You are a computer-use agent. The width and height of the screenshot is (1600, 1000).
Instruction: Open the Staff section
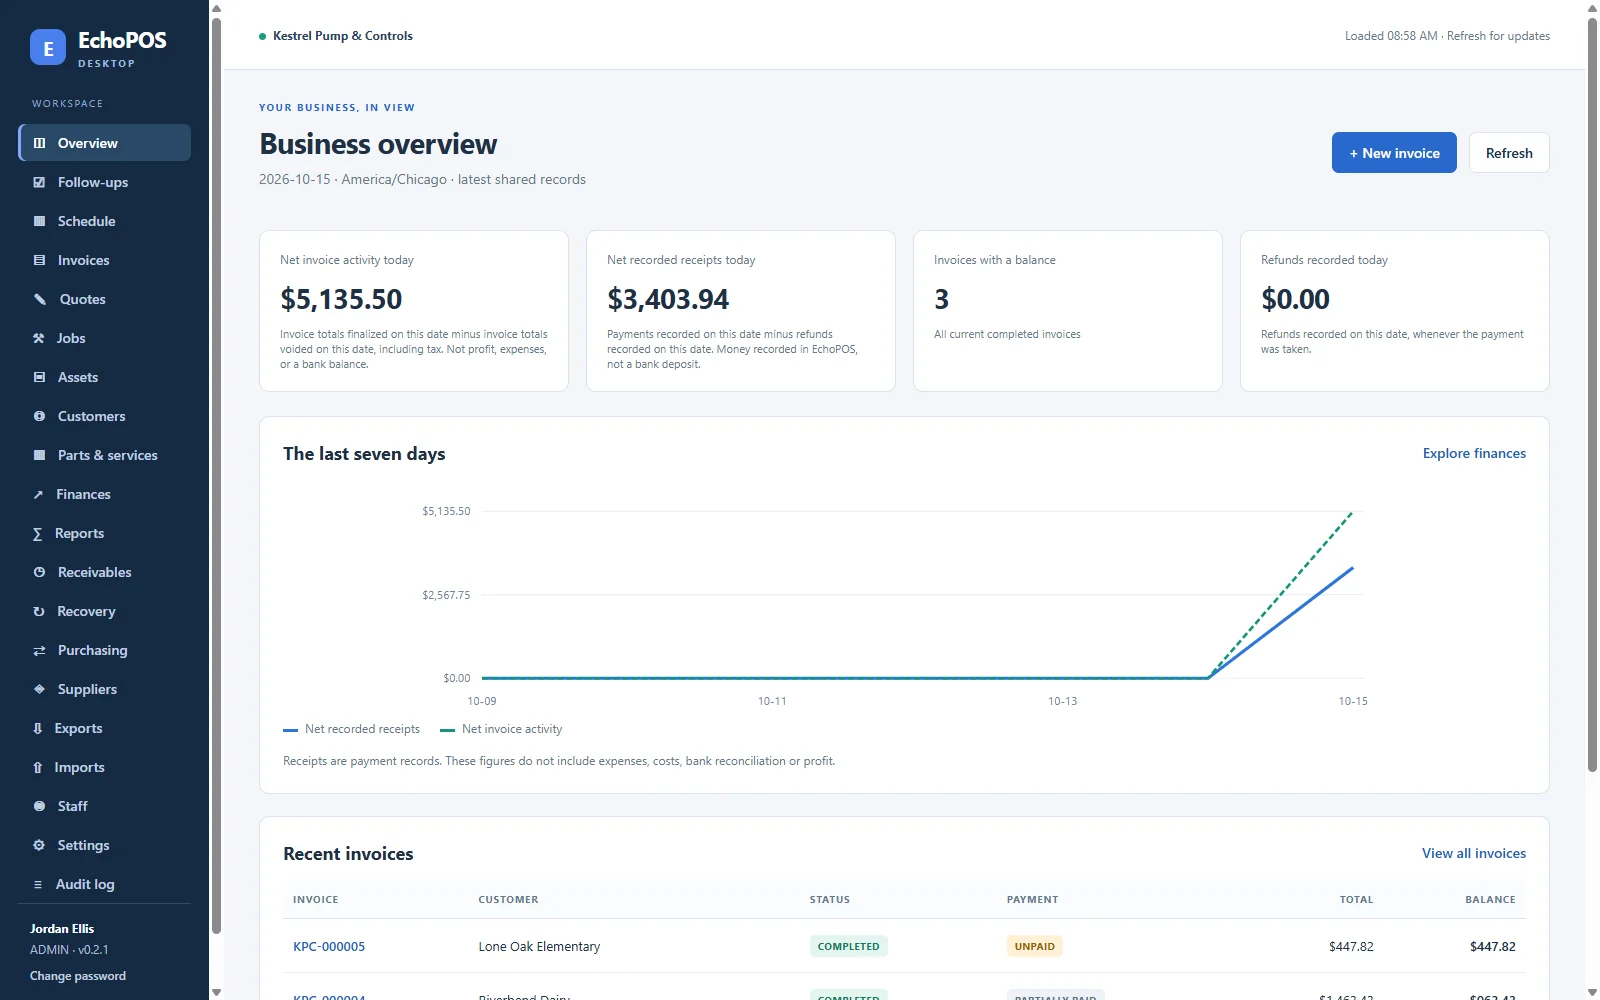(105, 806)
